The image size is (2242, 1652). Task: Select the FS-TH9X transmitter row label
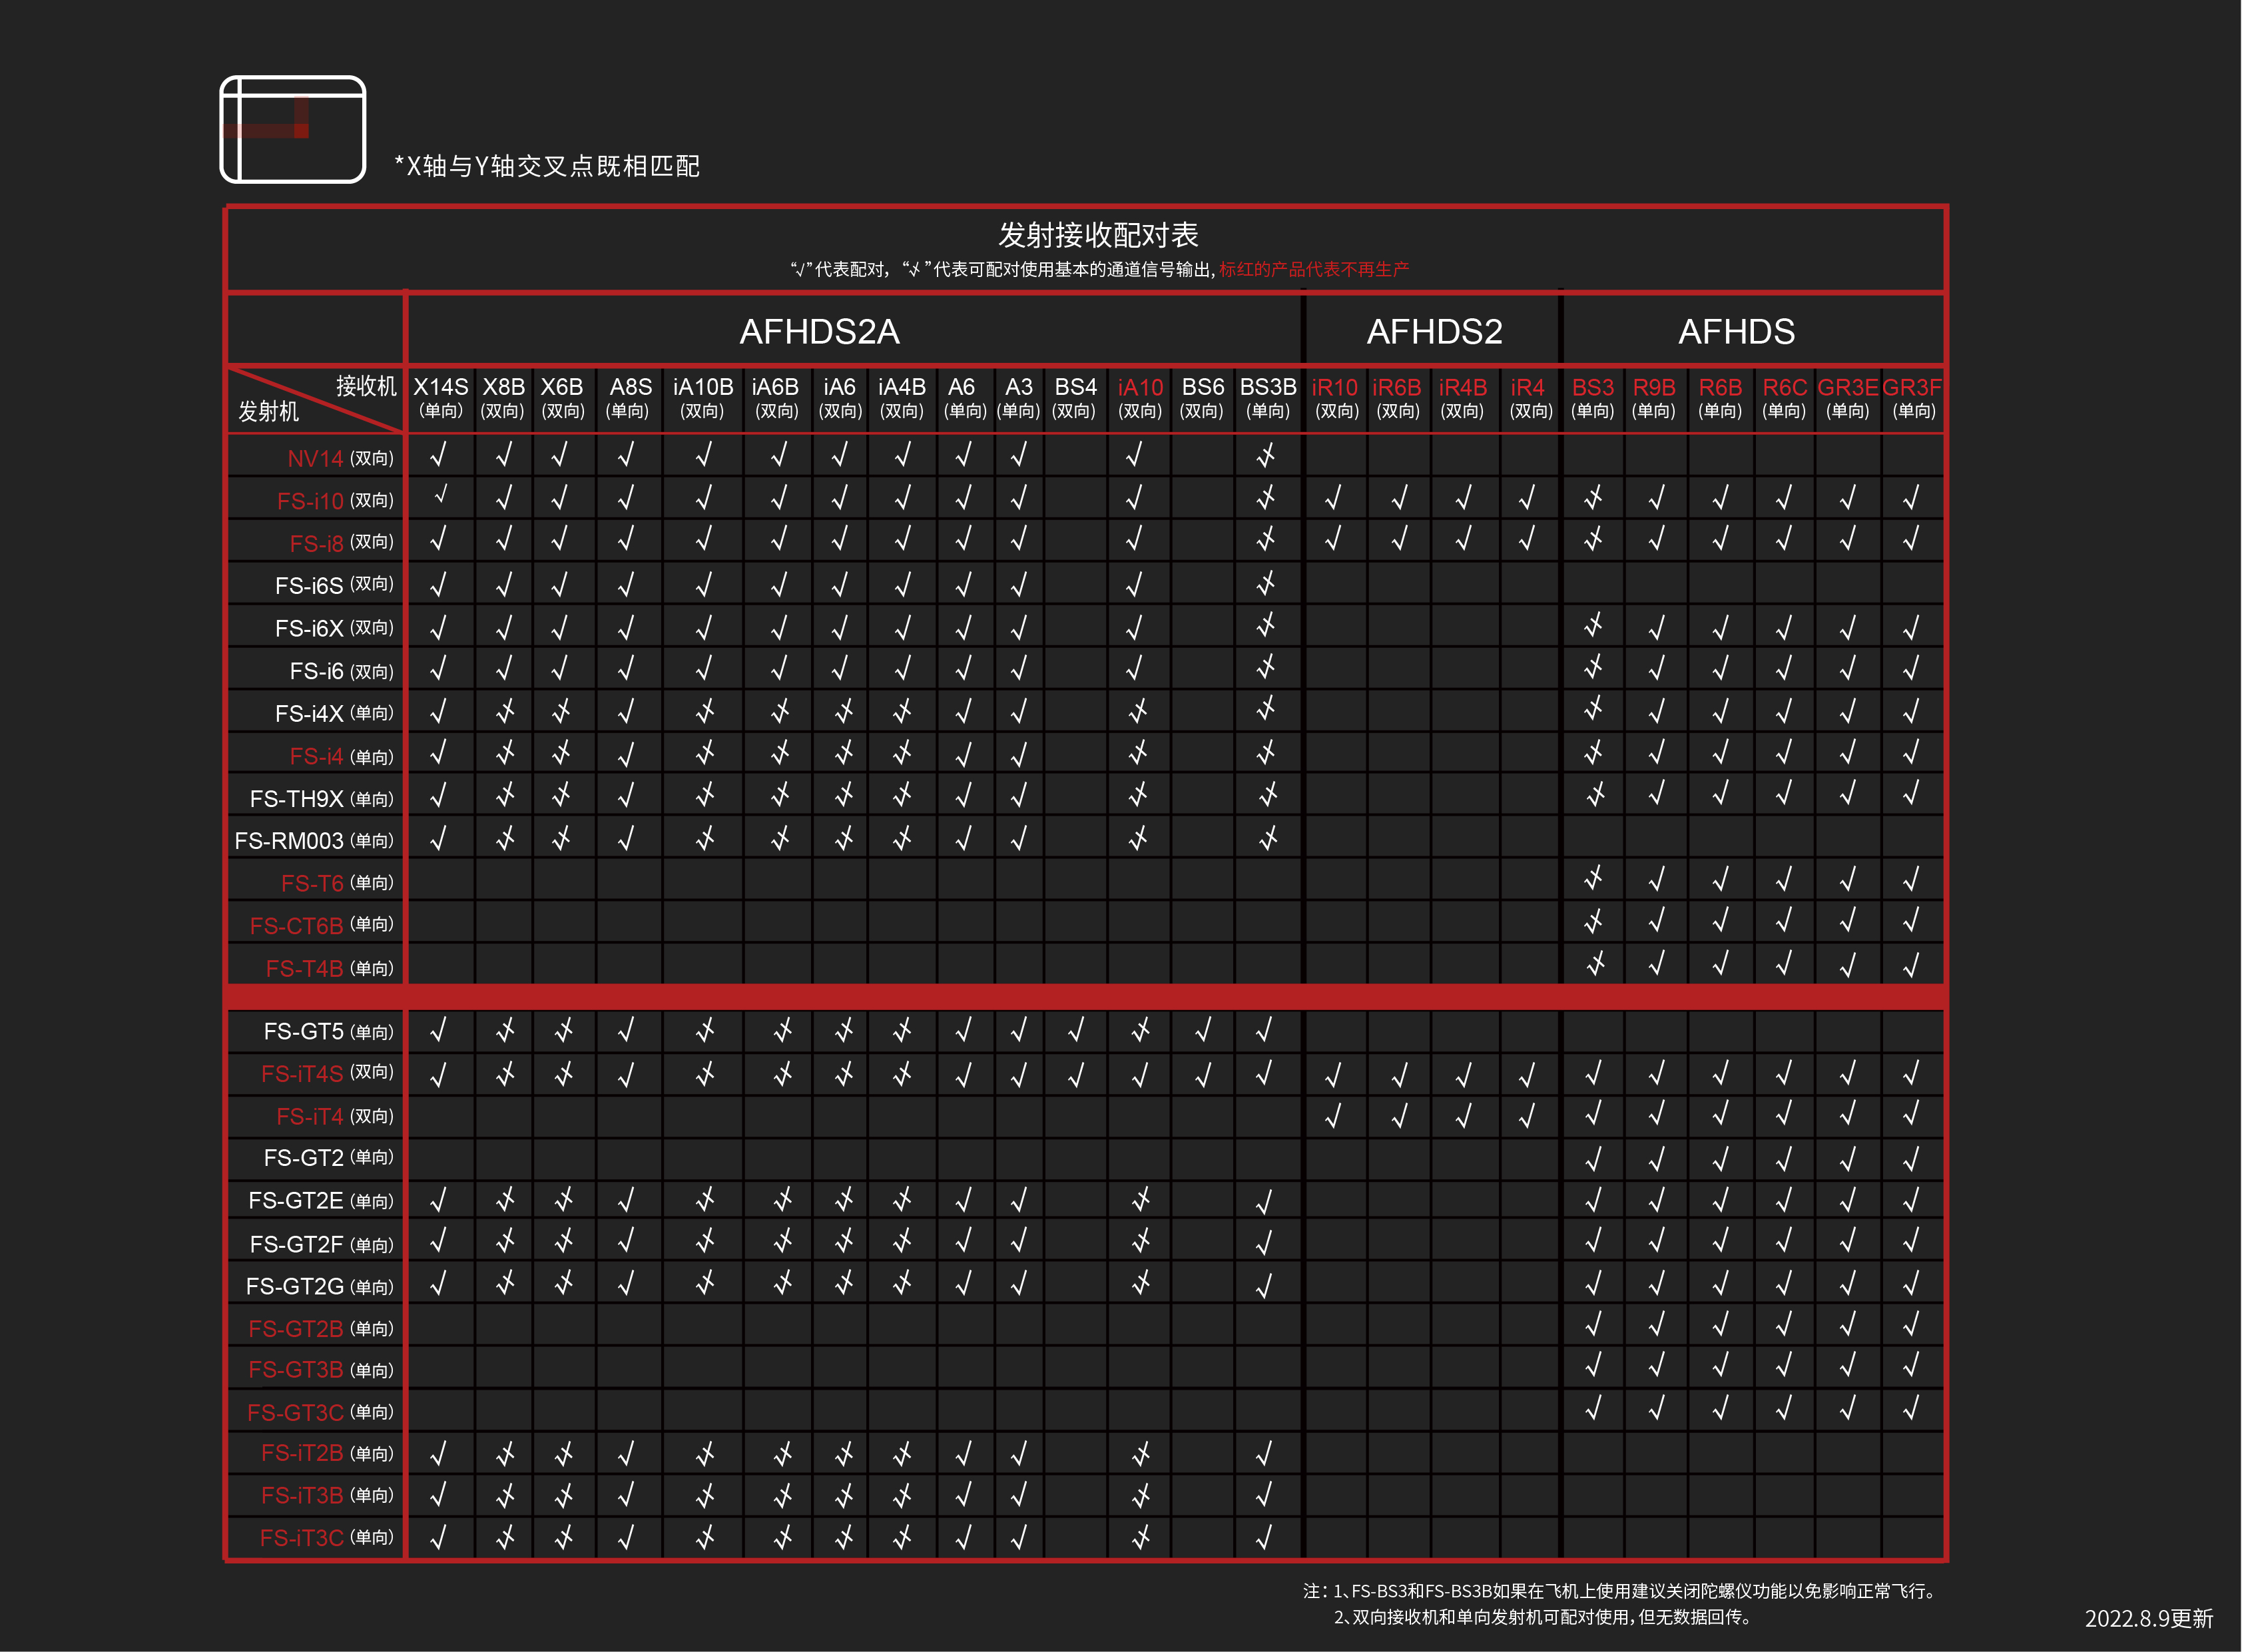pos(321,798)
